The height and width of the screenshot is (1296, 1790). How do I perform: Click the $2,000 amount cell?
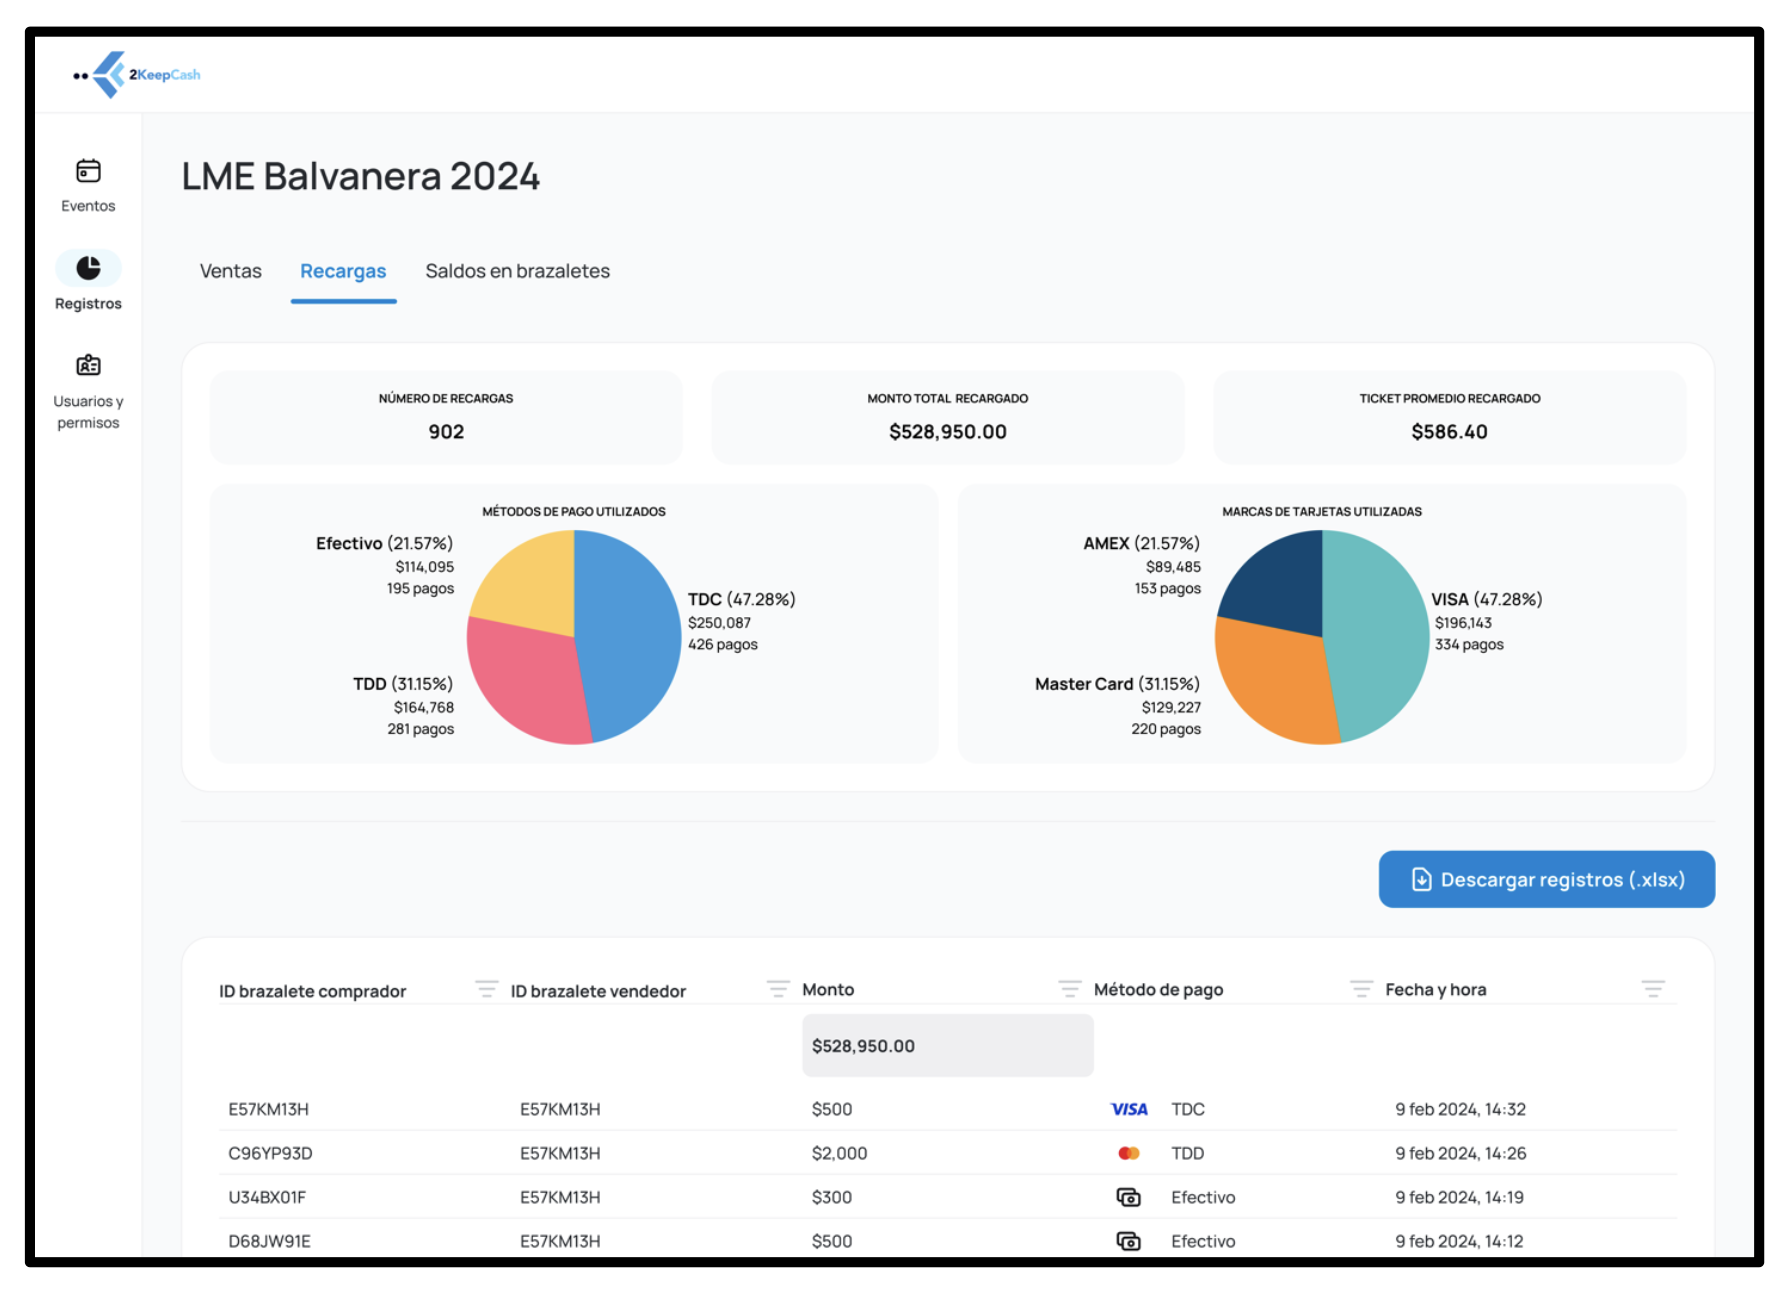pos(840,1153)
